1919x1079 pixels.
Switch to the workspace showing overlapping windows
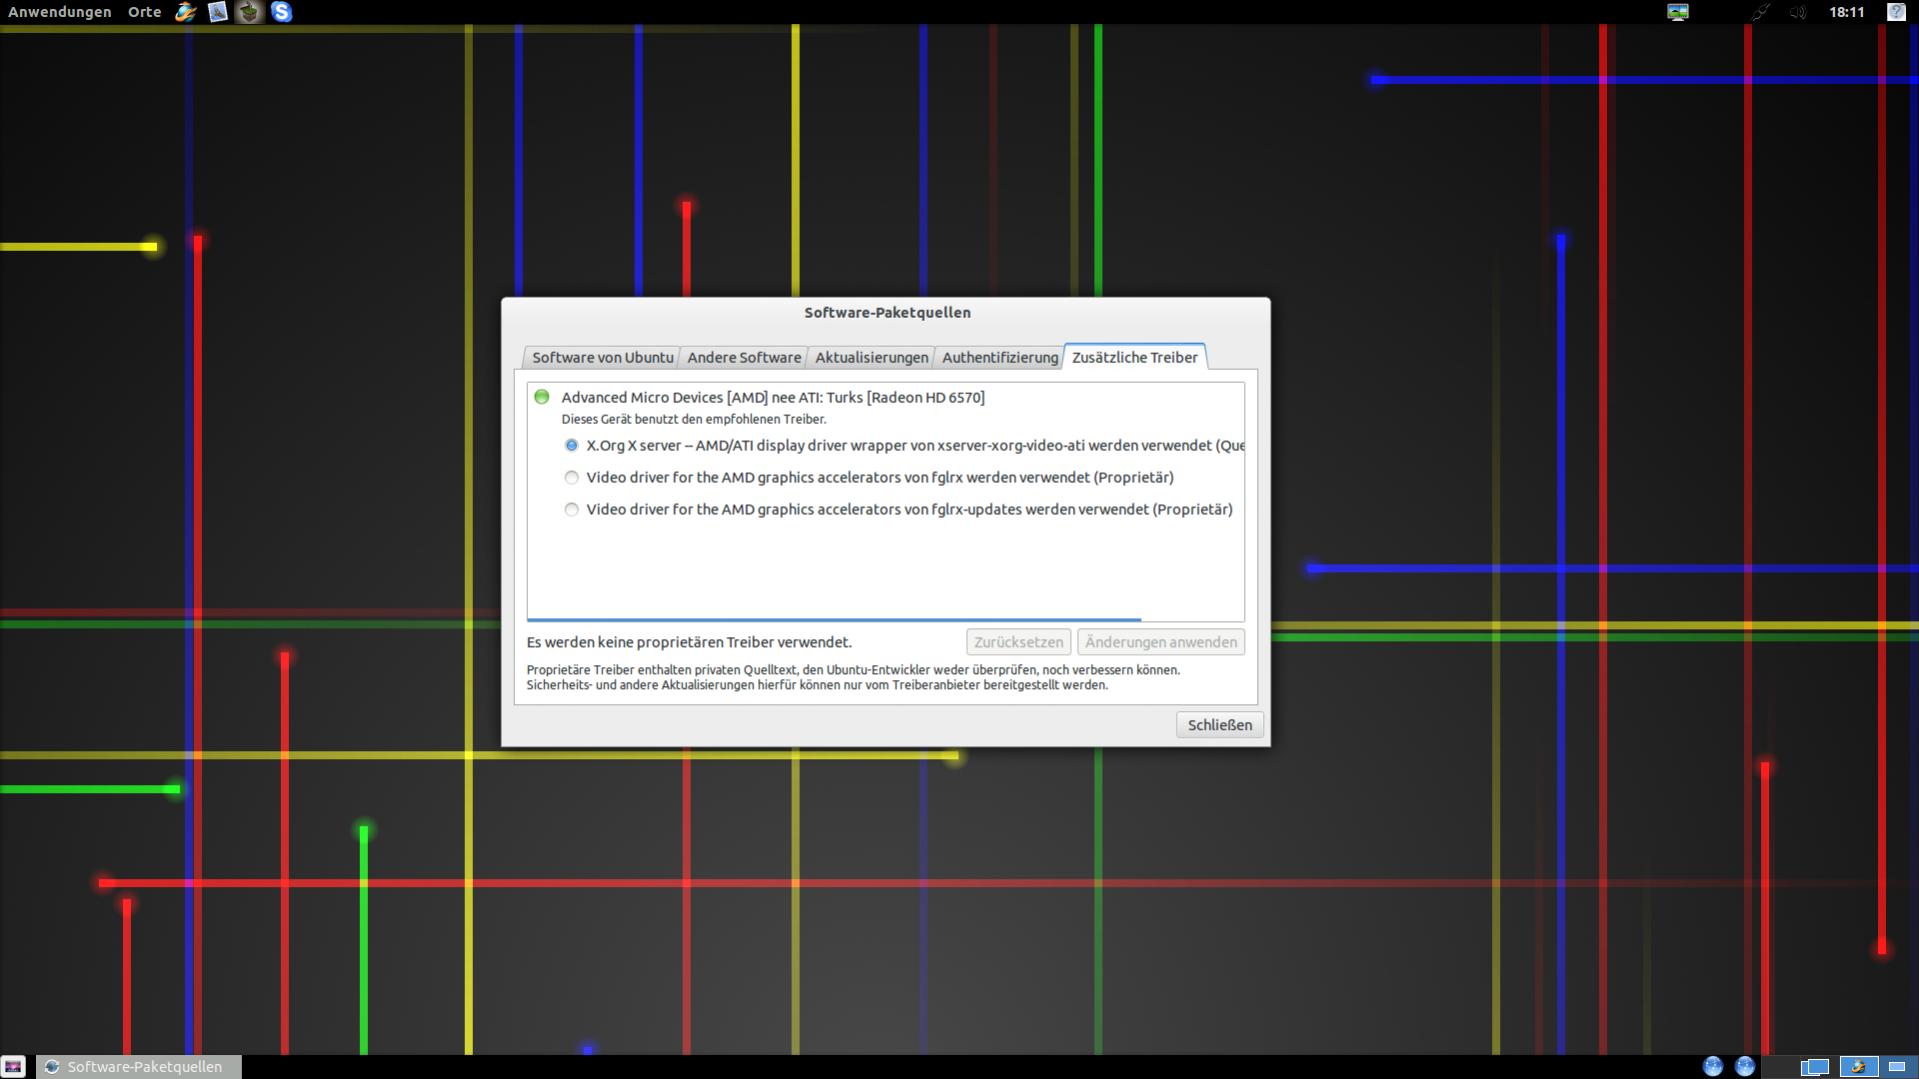1814,1067
